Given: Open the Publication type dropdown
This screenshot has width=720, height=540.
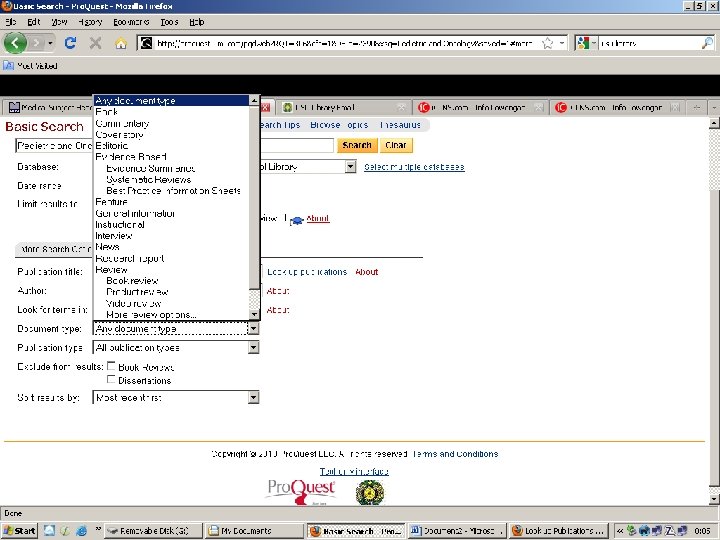Looking at the screenshot, I should coord(176,348).
